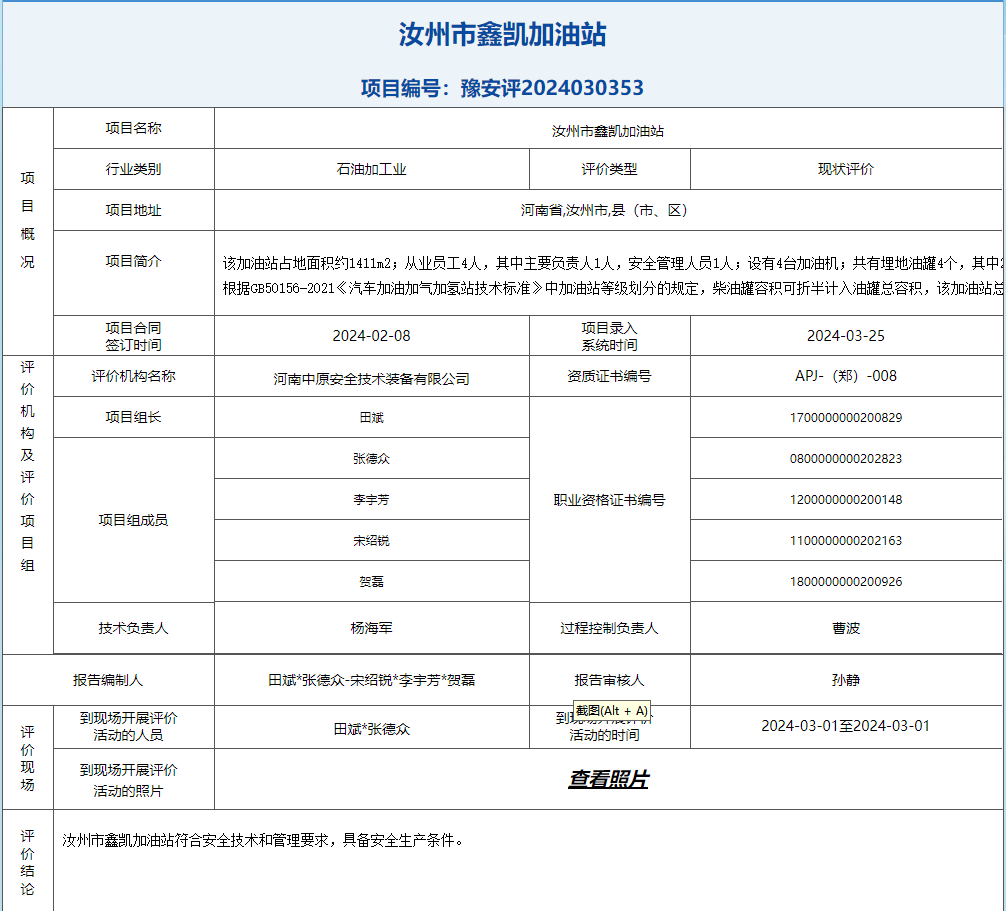This screenshot has height=911, width=1006.
Task: Click the 技术负责人 label
Action: tap(133, 628)
